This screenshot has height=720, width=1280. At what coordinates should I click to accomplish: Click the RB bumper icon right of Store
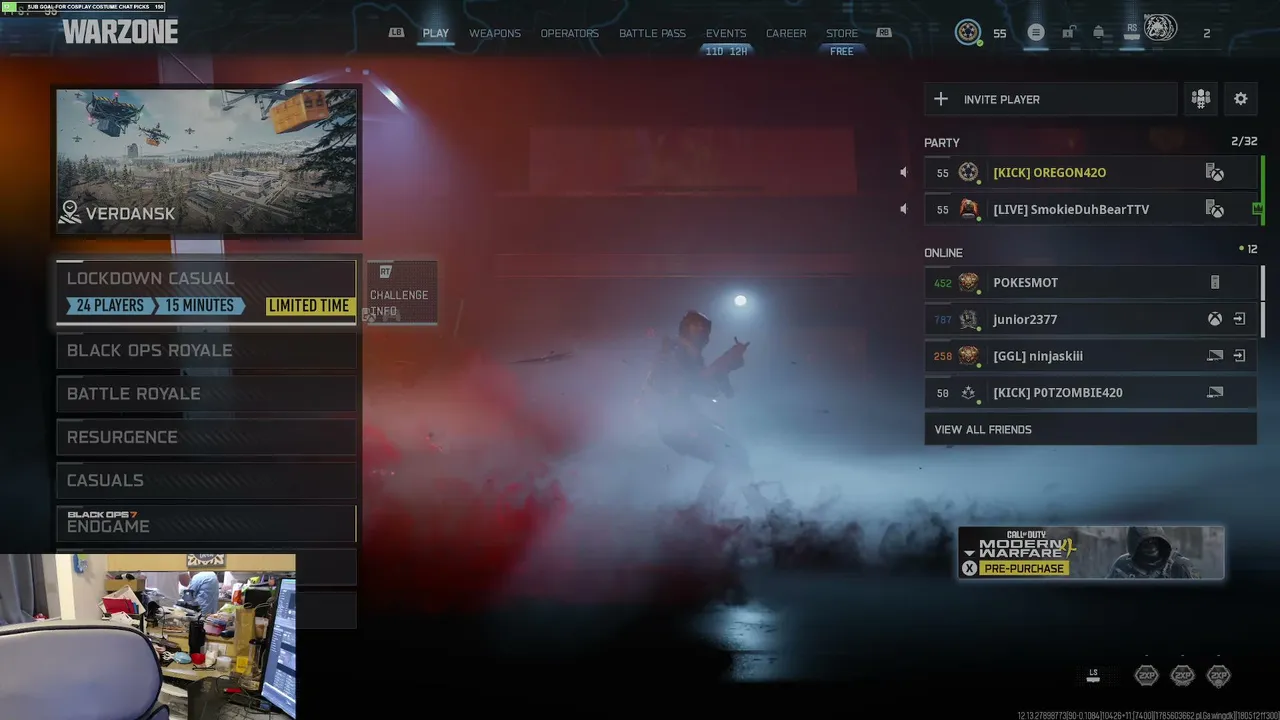tap(884, 33)
